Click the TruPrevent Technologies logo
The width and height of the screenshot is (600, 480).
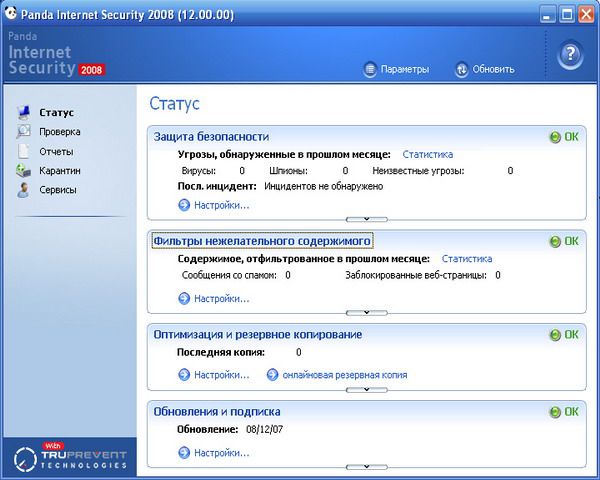tap(68, 457)
